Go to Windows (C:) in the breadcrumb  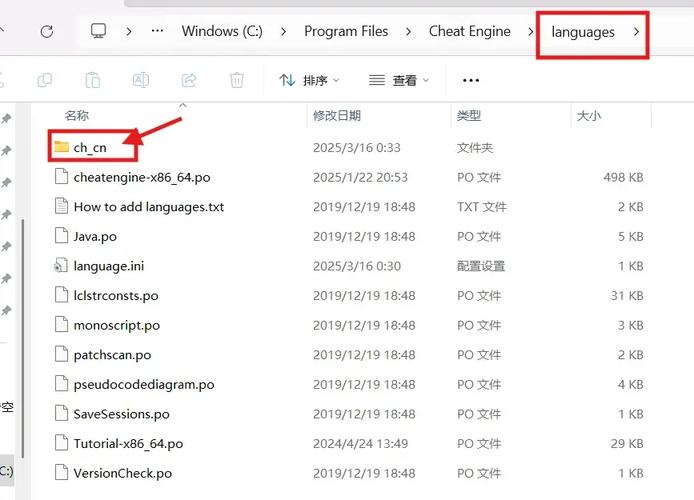click(222, 31)
